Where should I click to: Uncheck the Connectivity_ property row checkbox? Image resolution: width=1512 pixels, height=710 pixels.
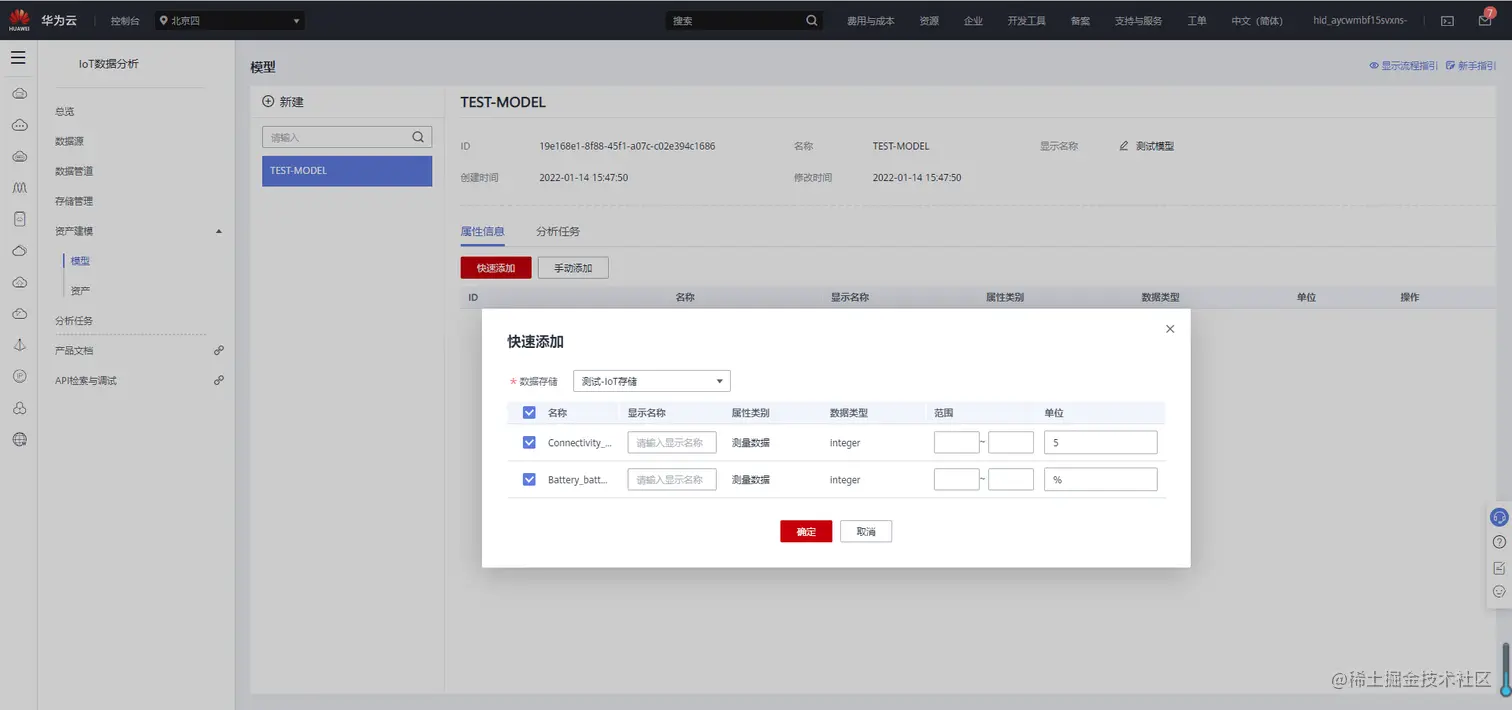[x=528, y=441]
